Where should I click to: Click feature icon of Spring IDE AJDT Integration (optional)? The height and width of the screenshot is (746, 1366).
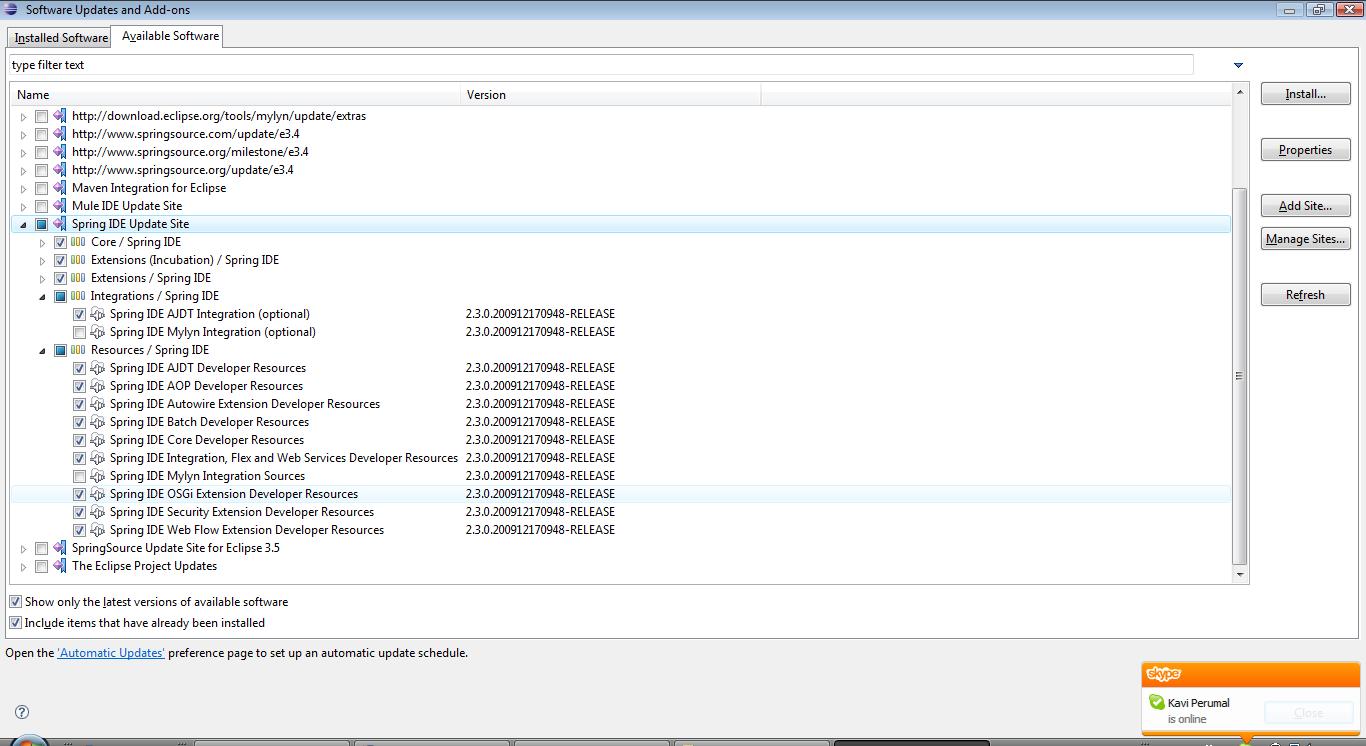click(97, 314)
